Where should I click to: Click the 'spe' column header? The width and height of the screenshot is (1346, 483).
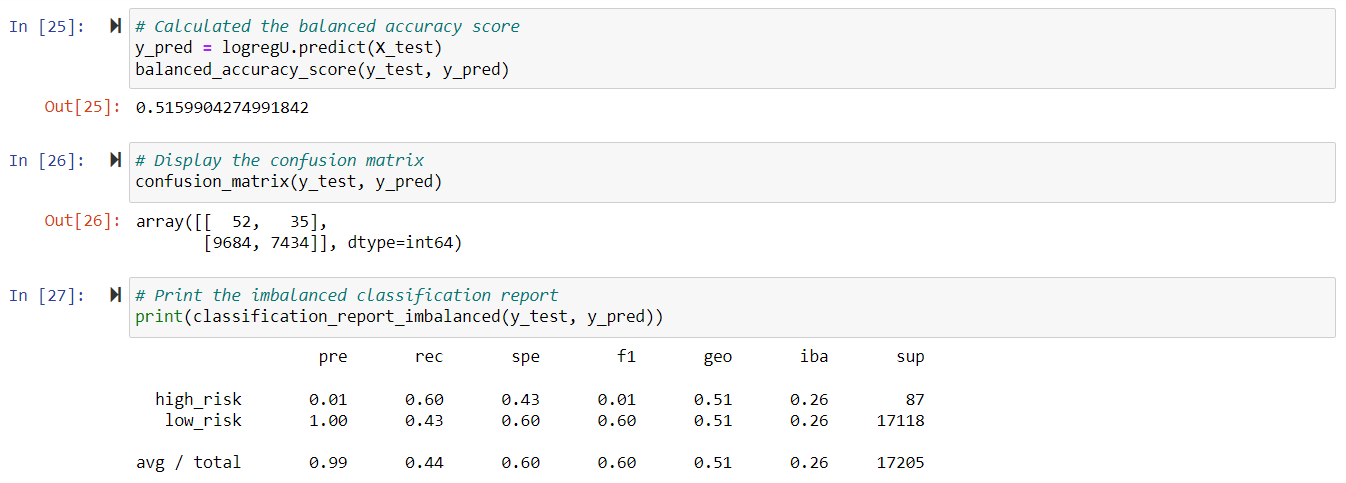click(525, 357)
